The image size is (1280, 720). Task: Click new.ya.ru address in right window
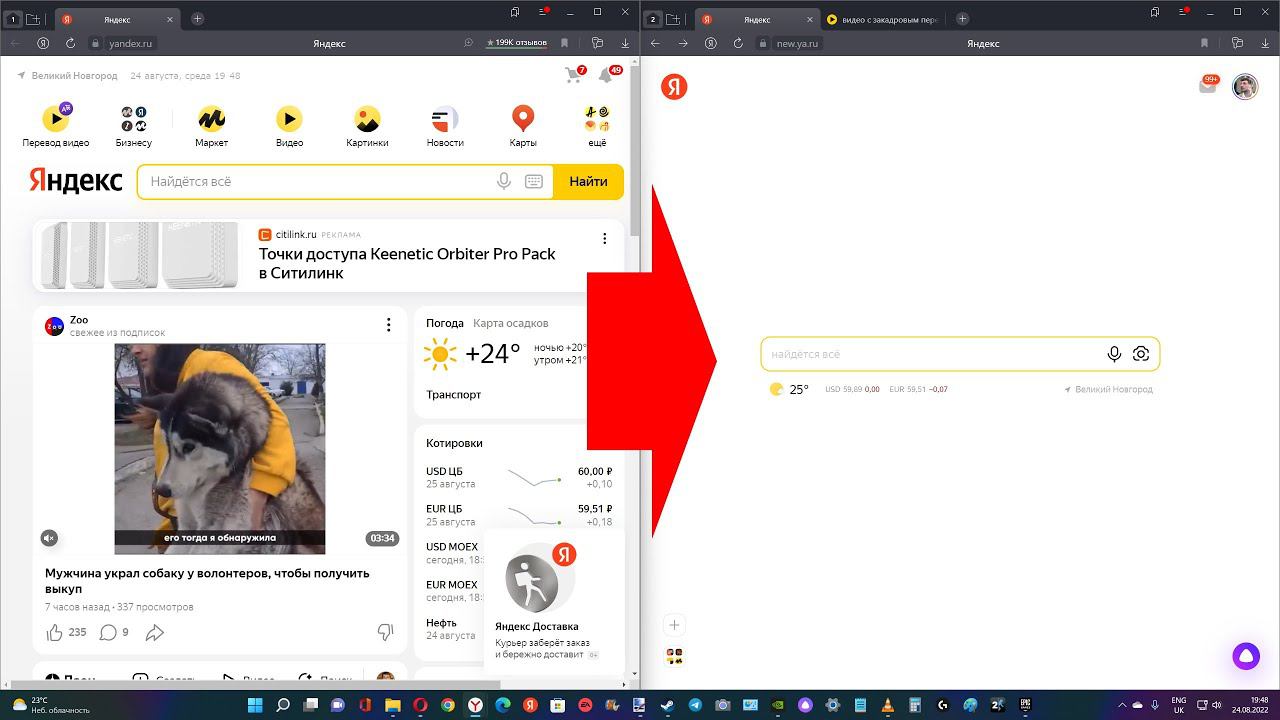797,43
